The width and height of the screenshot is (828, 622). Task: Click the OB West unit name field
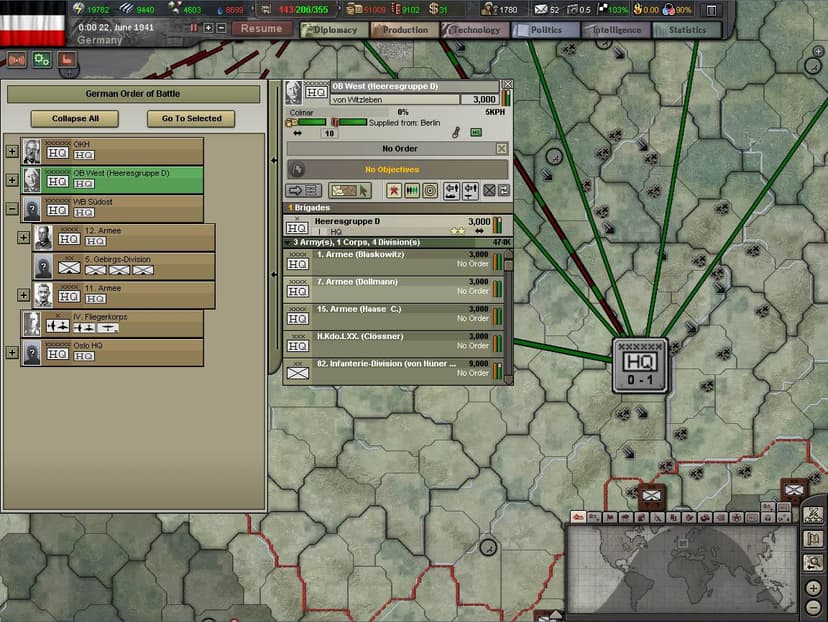point(415,86)
